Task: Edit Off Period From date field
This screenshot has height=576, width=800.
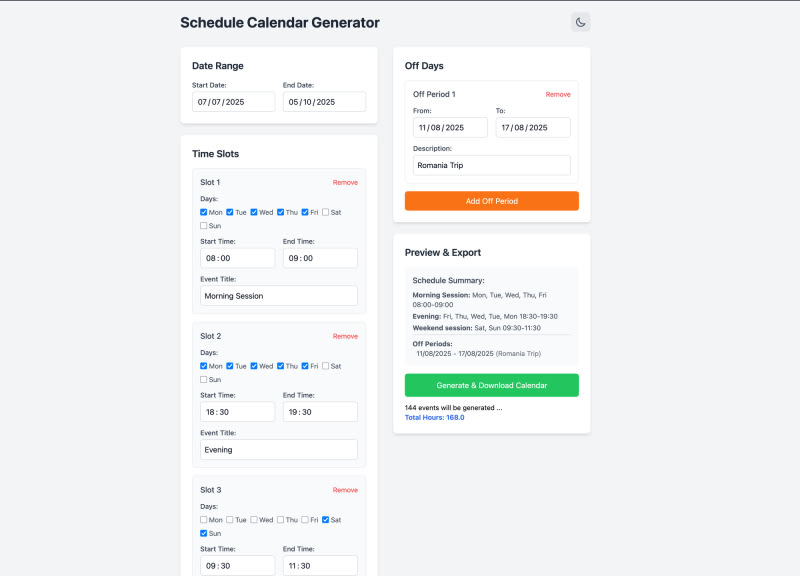Action: (x=450, y=127)
